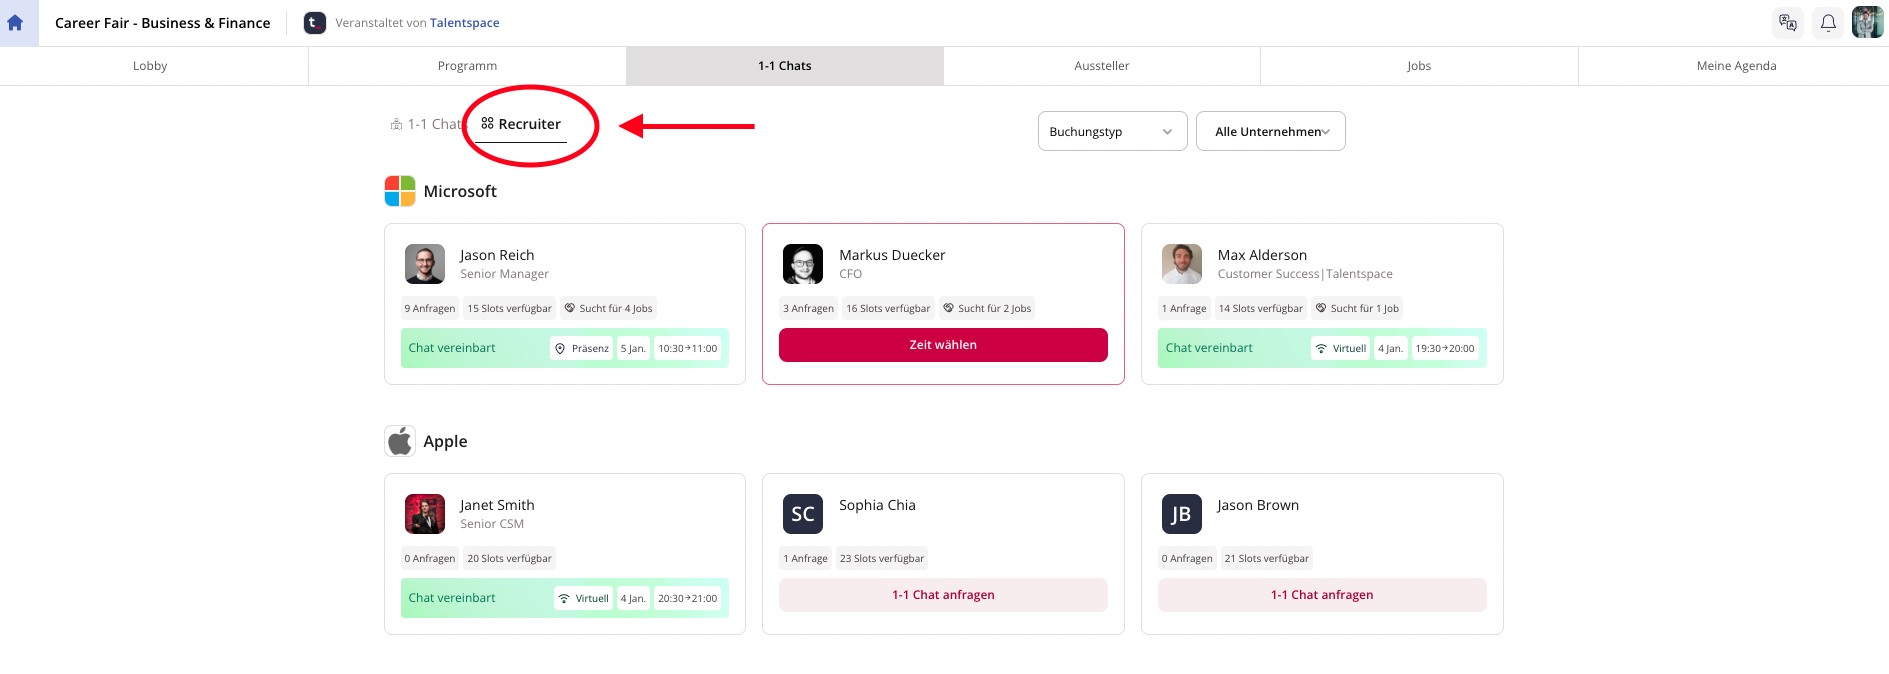Viewport: 1889px width, 674px height.
Task: Switch to the Programm tab
Action: [467, 66]
